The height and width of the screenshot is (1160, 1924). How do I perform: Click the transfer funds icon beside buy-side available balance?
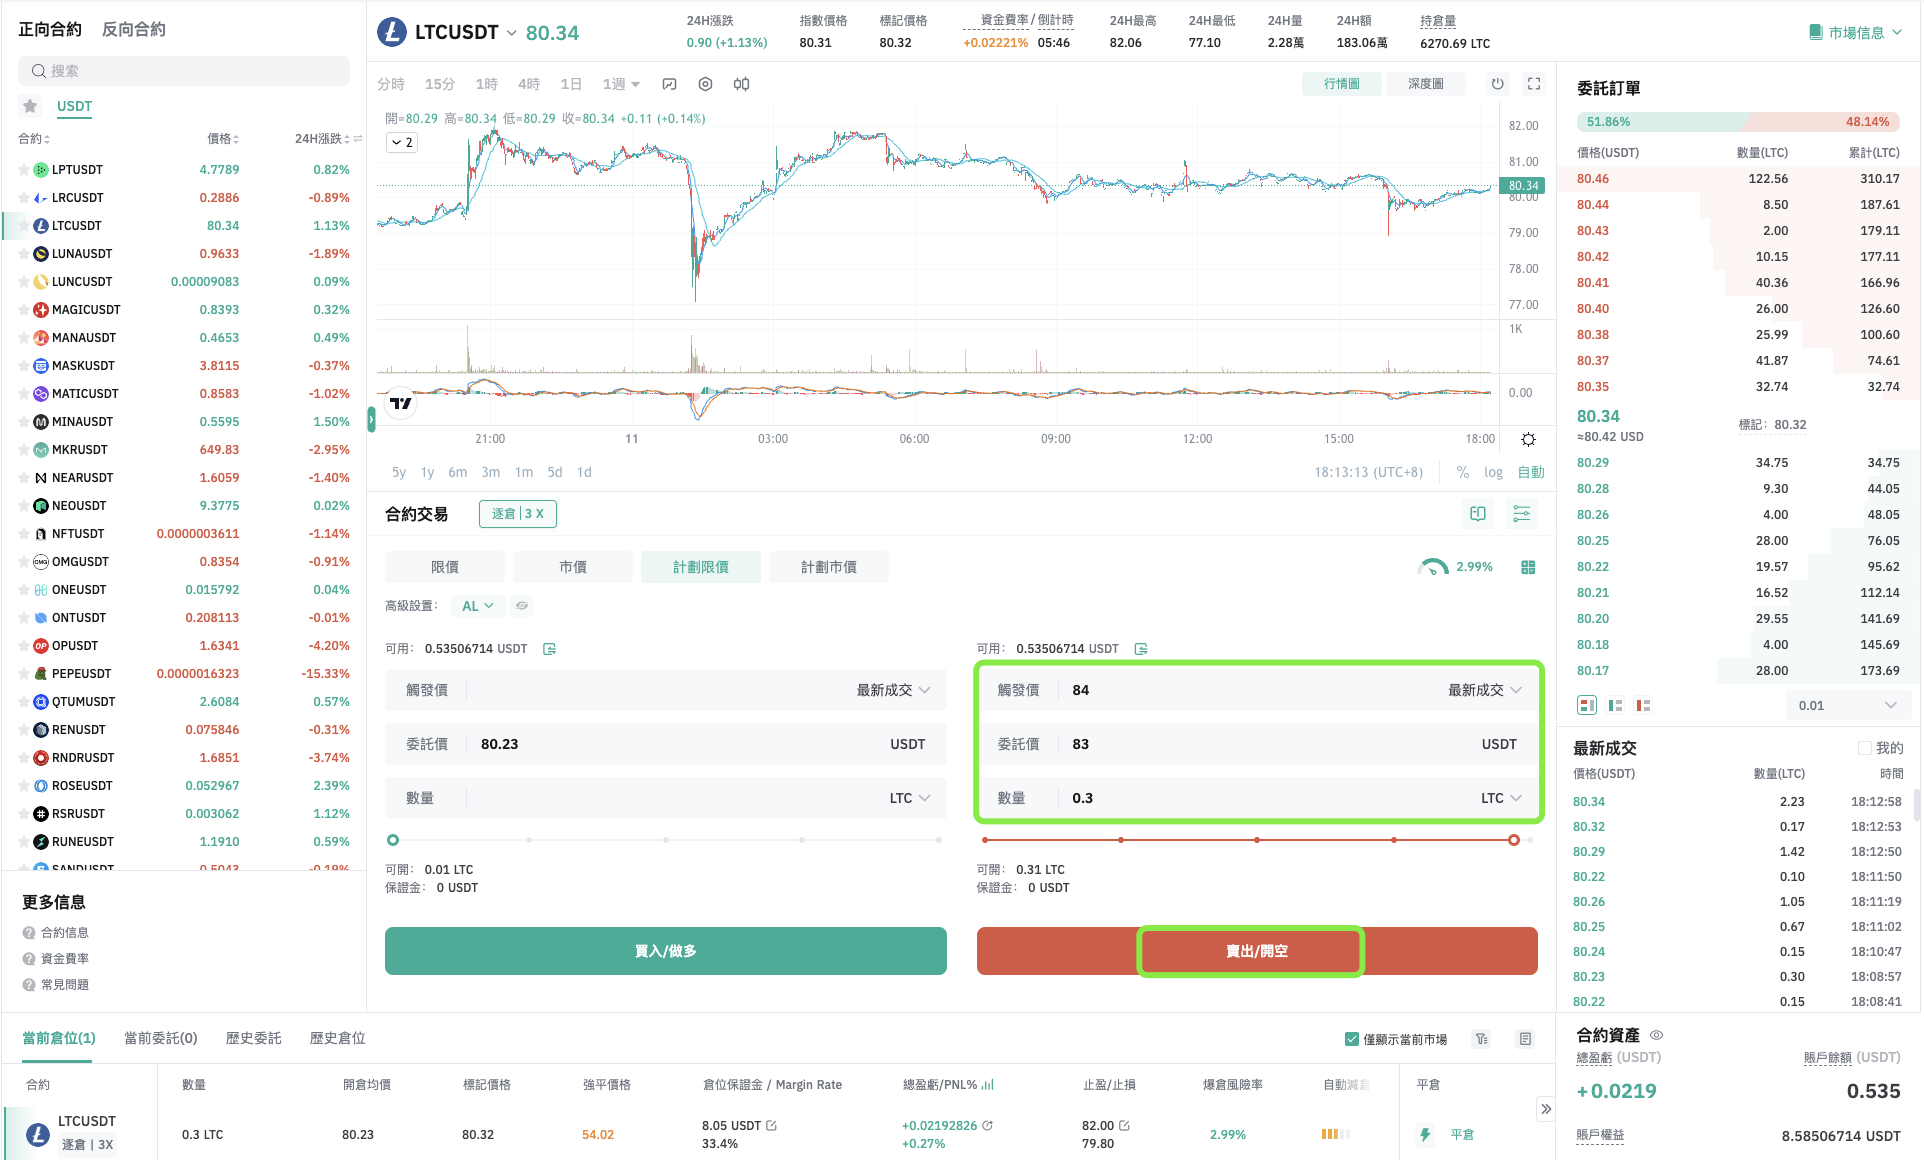pyautogui.click(x=549, y=649)
